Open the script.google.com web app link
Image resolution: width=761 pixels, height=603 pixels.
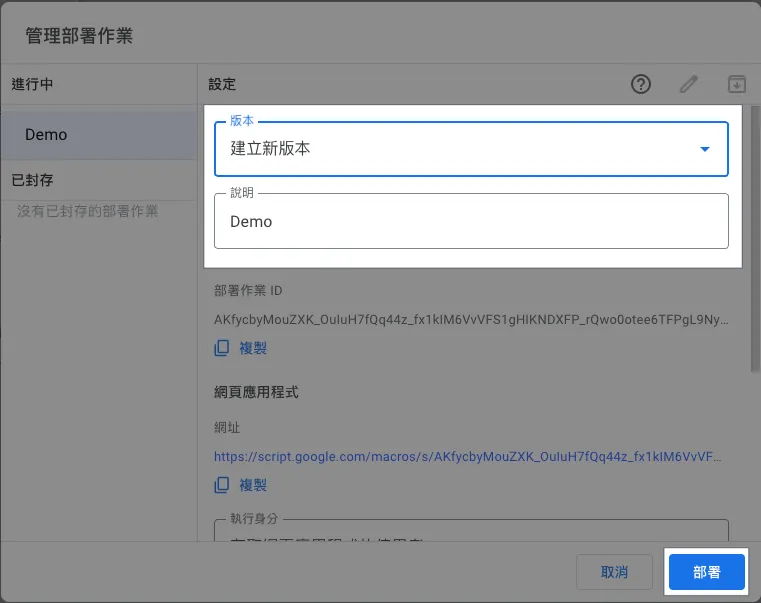tap(467, 456)
